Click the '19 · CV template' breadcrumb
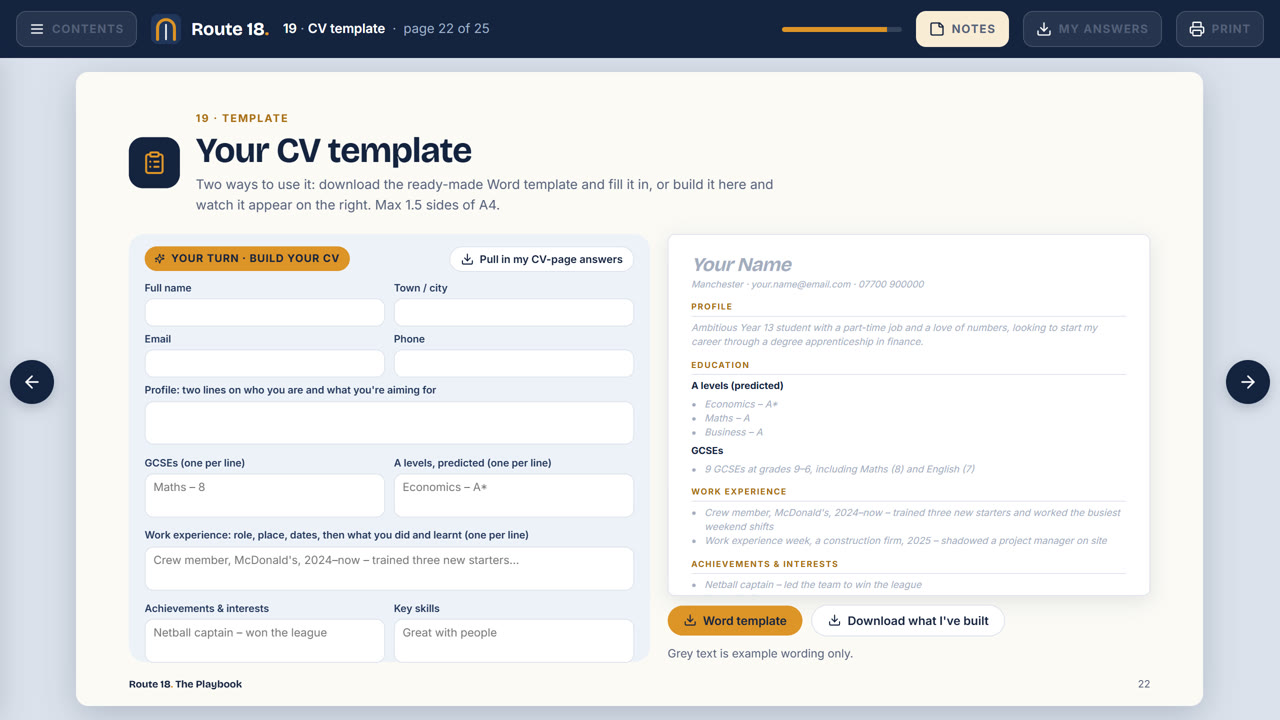This screenshot has height=720, width=1280. point(334,28)
